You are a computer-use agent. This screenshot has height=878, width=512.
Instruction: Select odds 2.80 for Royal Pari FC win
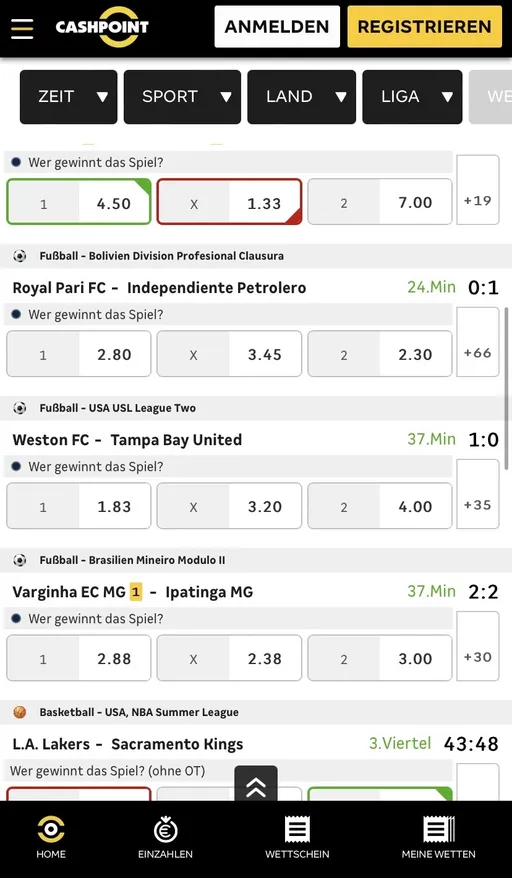(78, 354)
